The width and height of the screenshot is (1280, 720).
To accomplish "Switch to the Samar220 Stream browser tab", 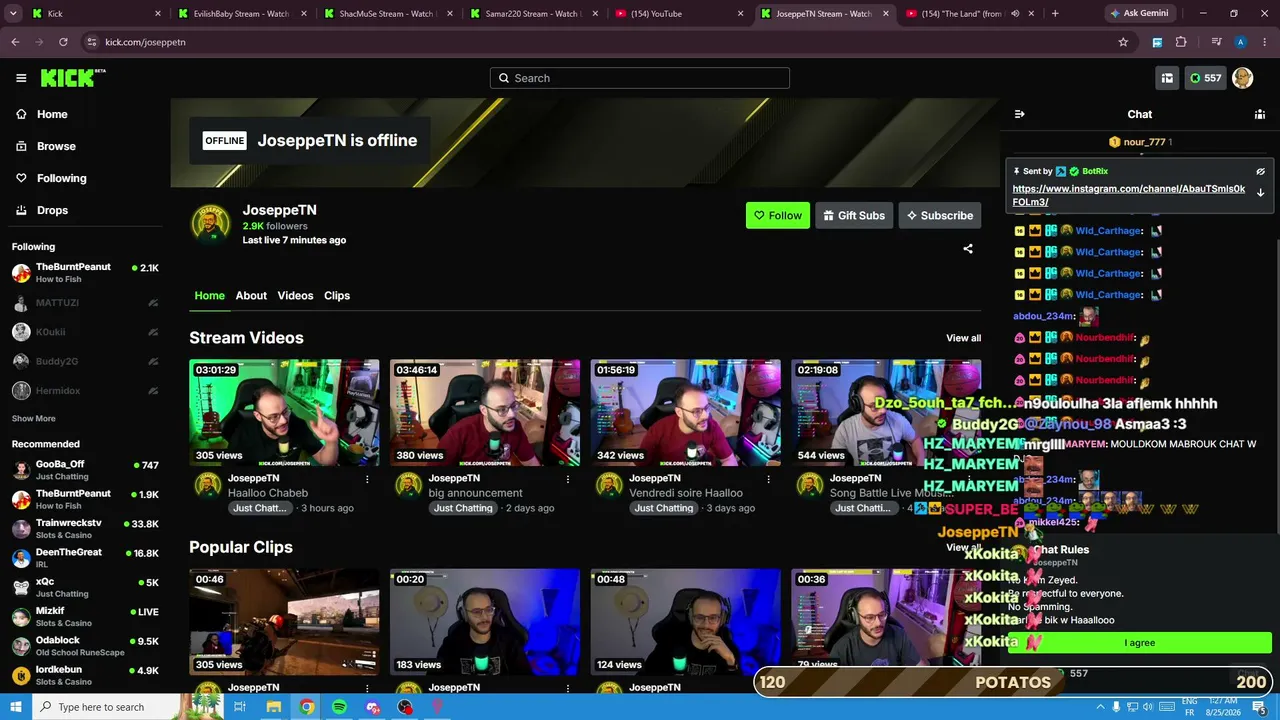I will (535, 14).
